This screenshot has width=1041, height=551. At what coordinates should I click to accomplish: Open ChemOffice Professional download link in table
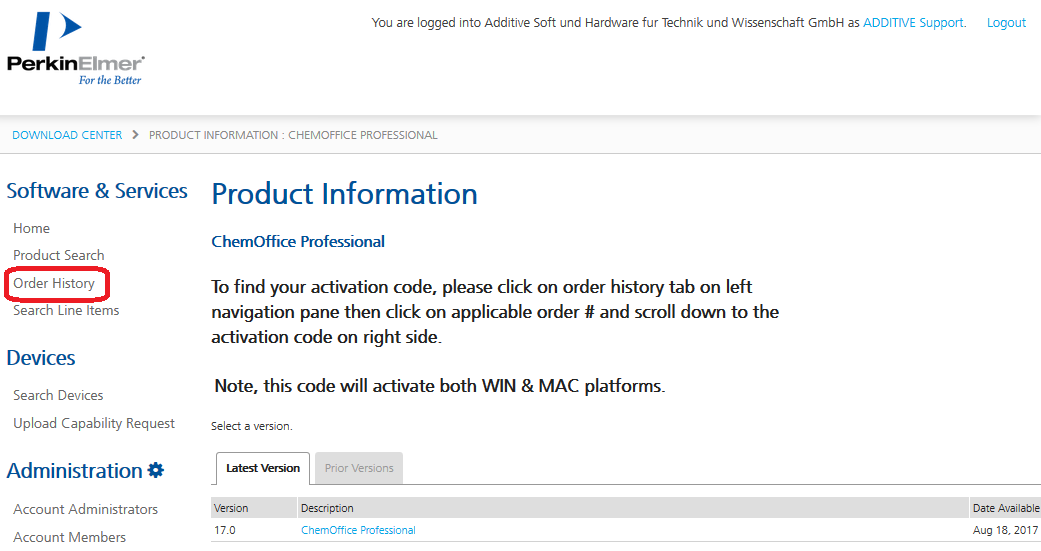pyautogui.click(x=359, y=530)
